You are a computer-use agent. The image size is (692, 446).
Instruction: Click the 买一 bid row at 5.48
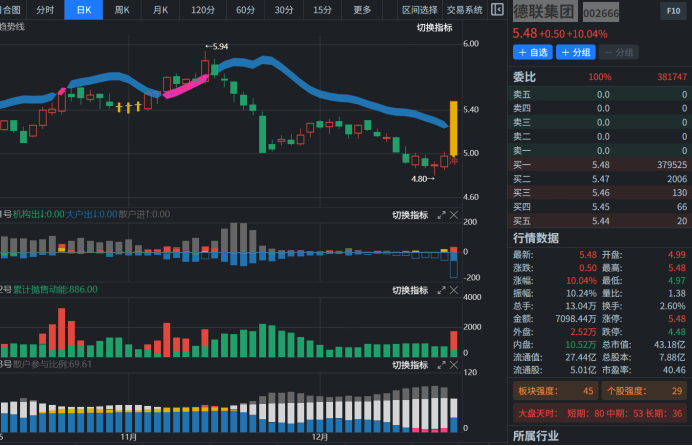pos(600,164)
